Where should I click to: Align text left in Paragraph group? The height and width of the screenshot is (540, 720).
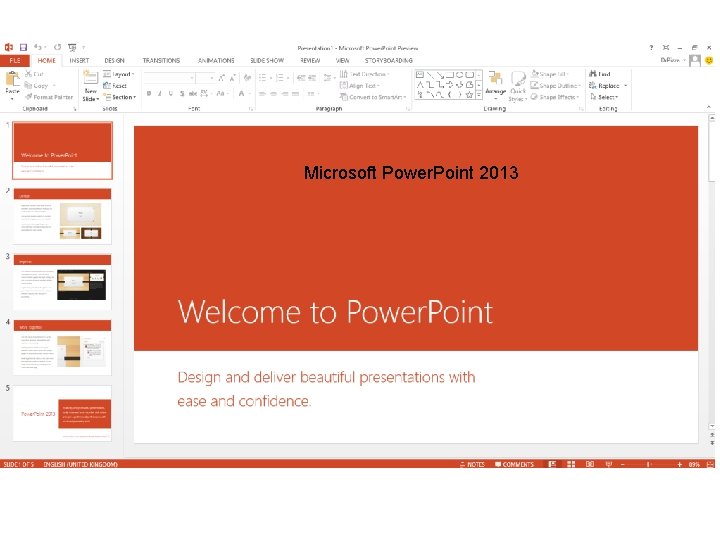262,94
